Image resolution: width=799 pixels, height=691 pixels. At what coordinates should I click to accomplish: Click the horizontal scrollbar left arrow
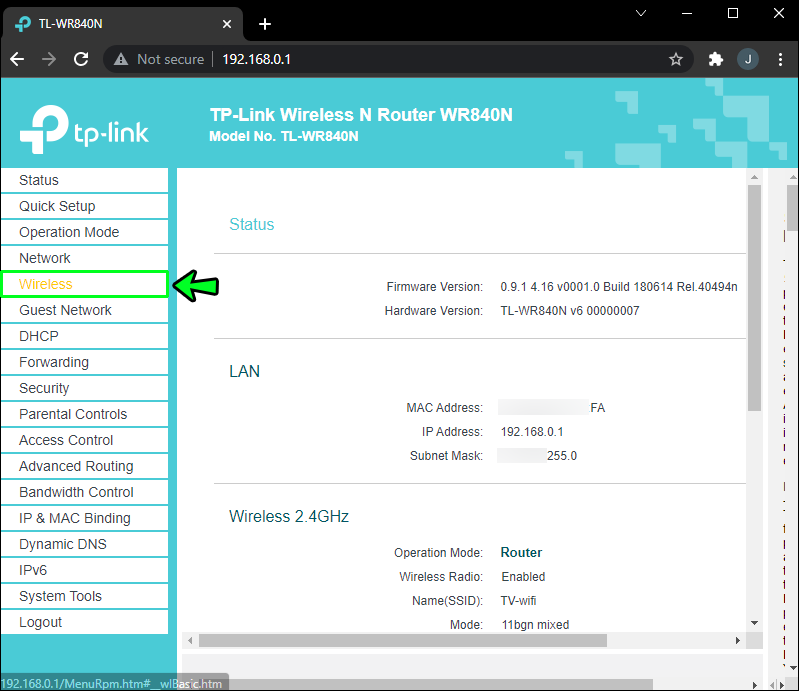(x=190, y=641)
